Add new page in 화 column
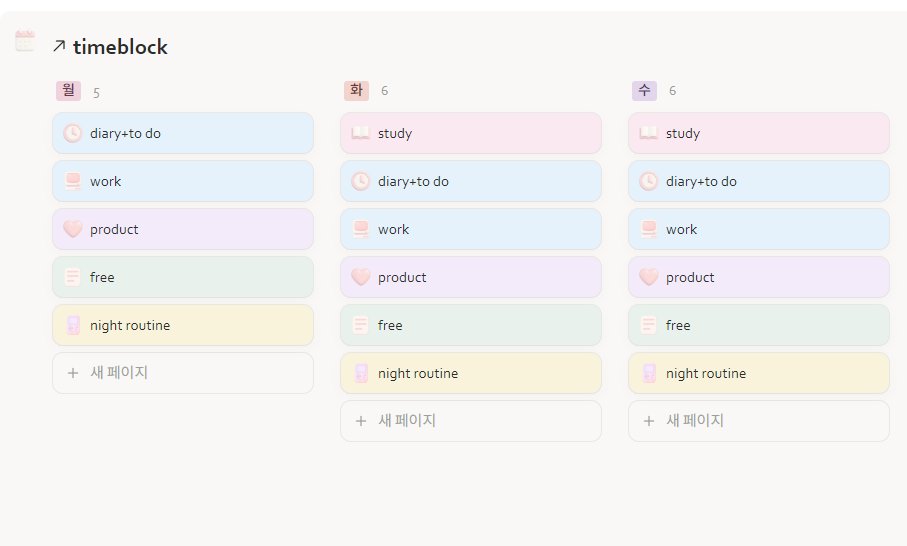The image size is (907, 546). pyautogui.click(x=471, y=421)
